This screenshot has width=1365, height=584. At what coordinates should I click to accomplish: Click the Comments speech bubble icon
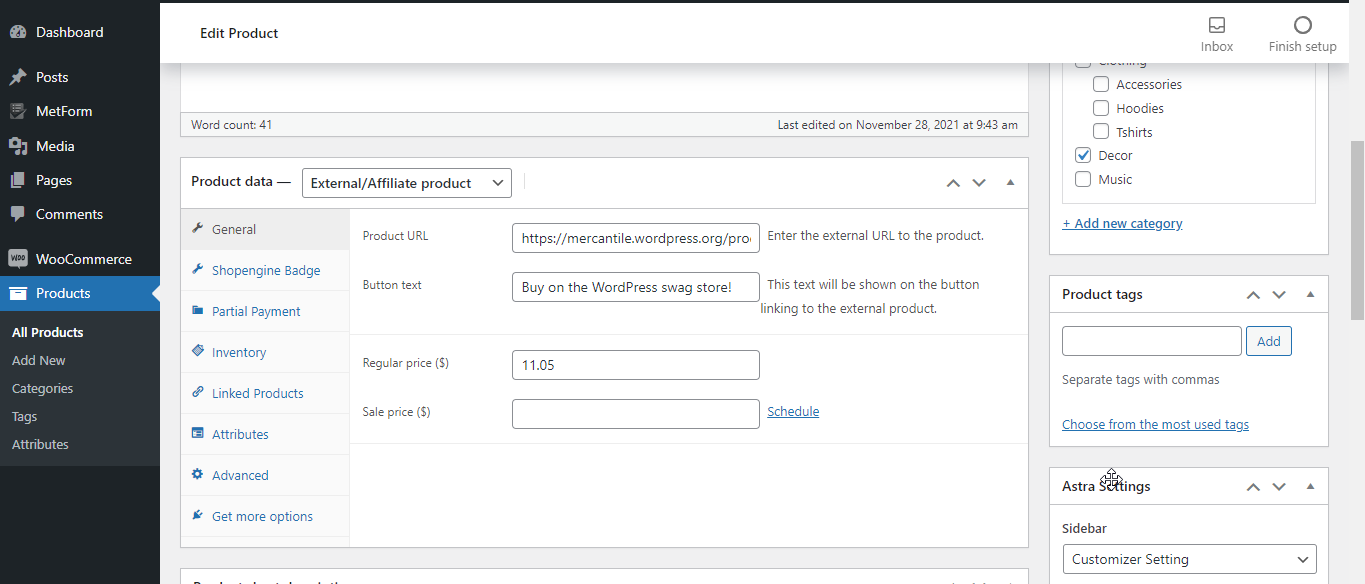pyautogui.click(x=18, y=214)
